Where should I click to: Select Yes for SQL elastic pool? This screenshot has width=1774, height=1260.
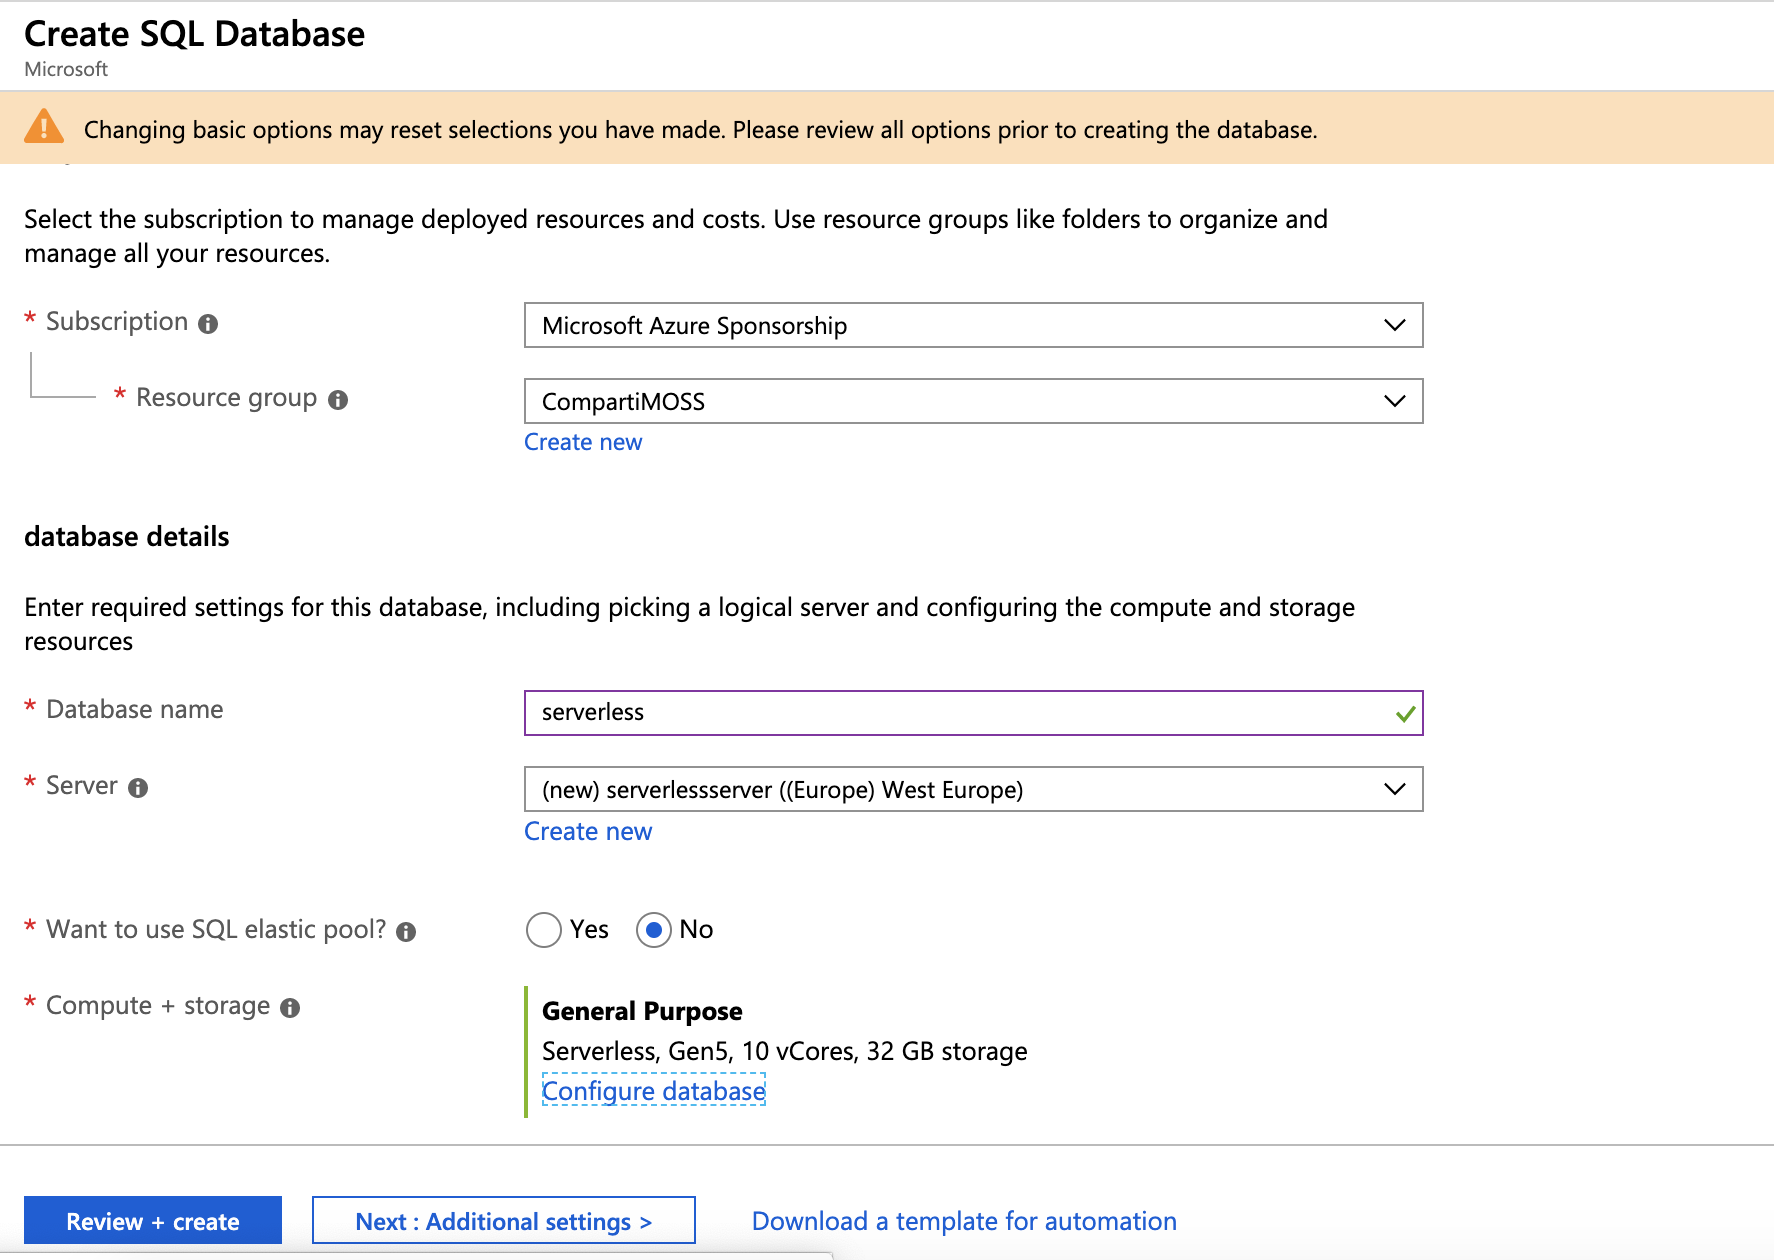point(543,930)
